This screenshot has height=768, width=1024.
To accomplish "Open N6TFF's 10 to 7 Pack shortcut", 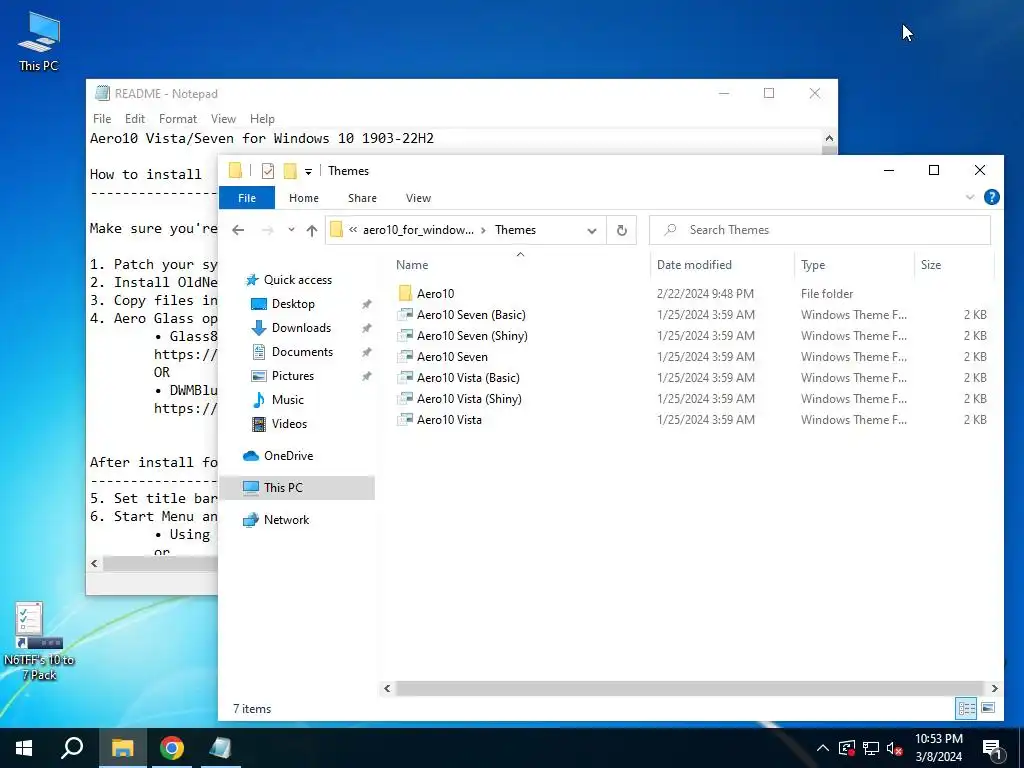I will coord(39,641).
